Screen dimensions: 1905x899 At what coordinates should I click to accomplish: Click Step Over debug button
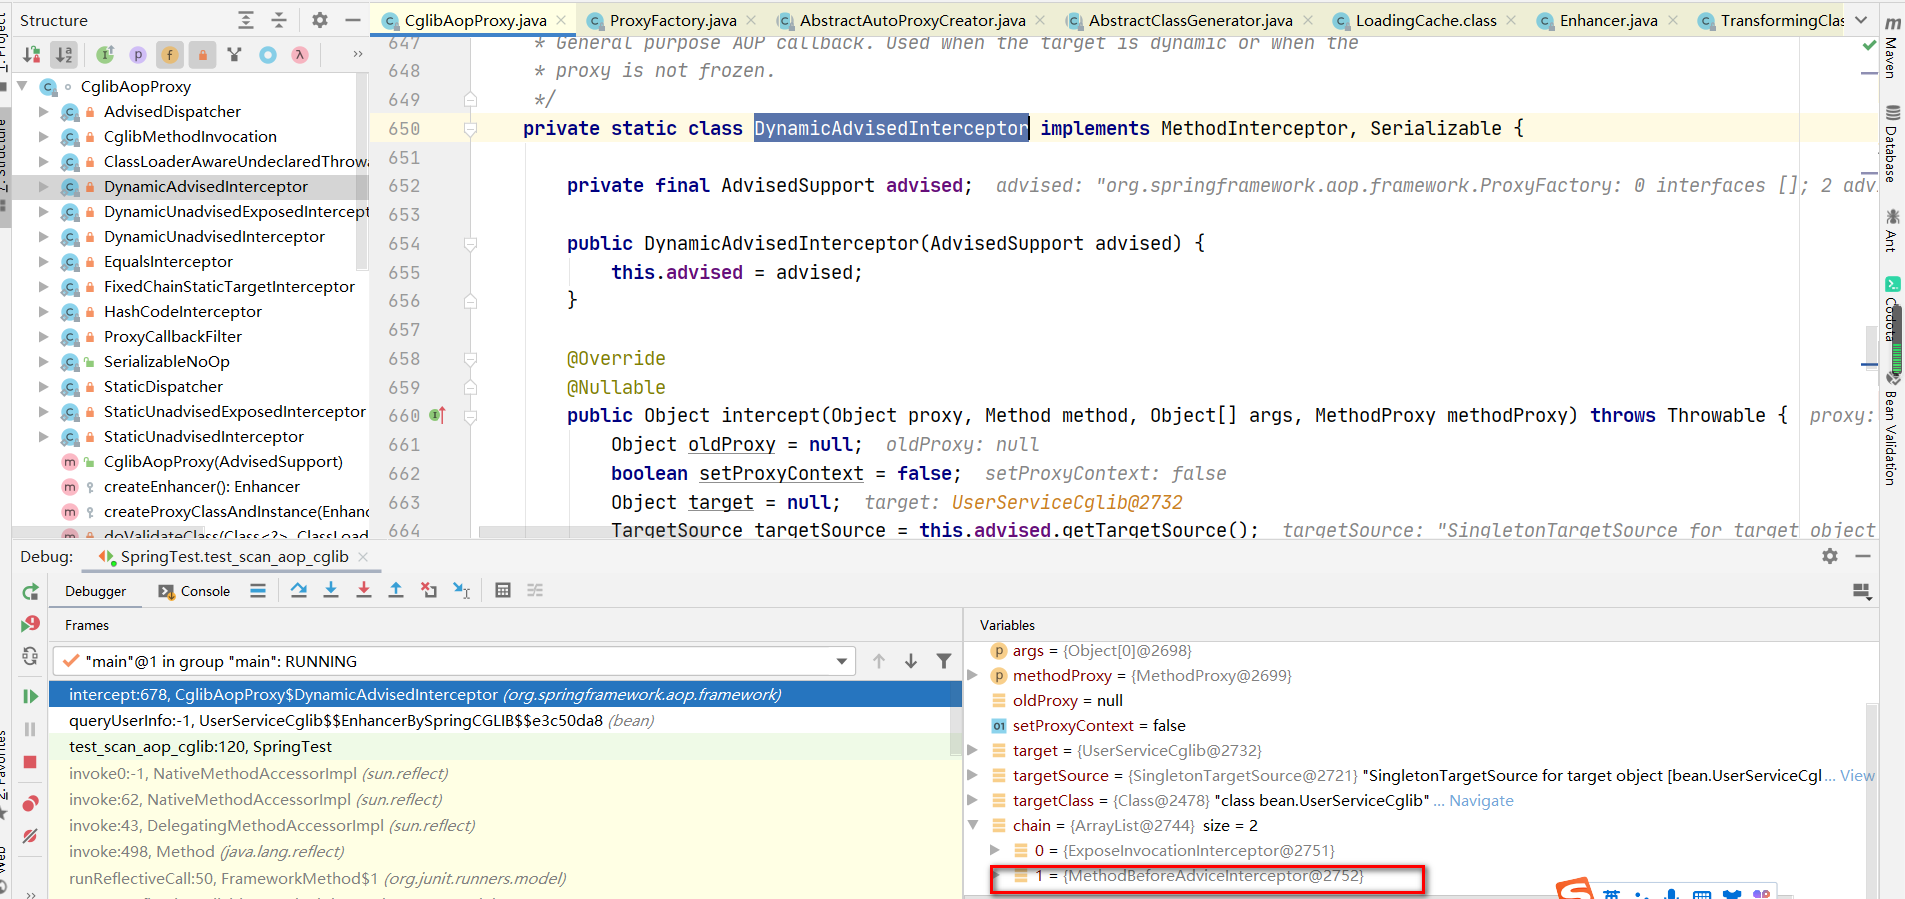point(298,591)
